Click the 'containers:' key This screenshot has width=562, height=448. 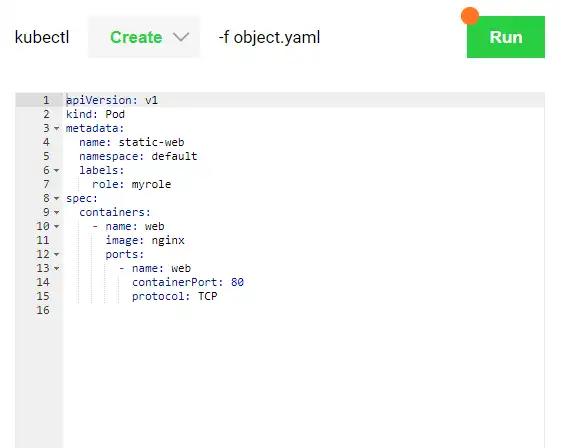(x=115, y=212)
